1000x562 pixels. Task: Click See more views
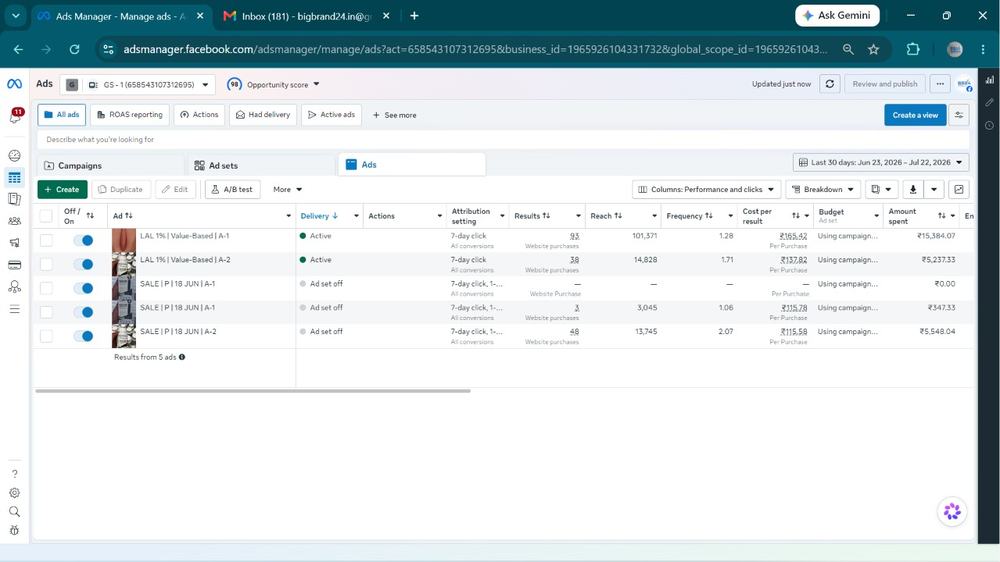pyautogui.click(x=394, y=115)
